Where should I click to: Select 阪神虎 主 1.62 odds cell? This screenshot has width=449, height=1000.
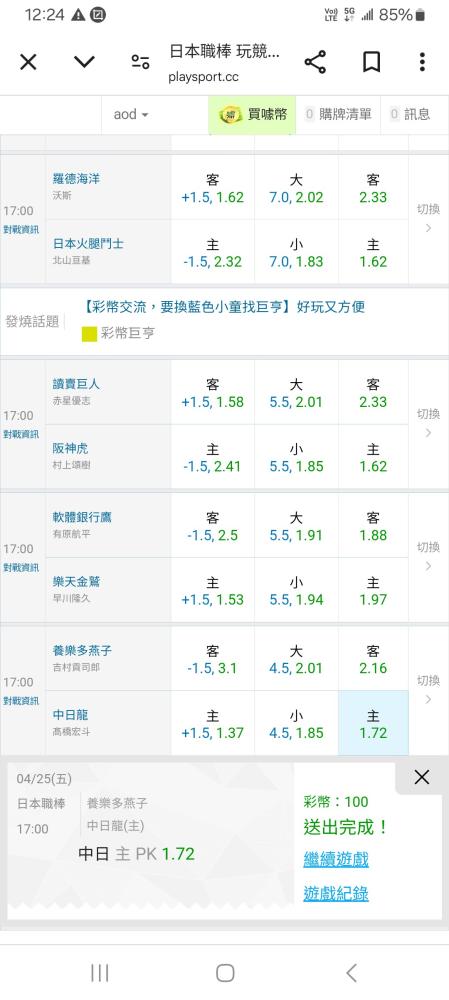tap(373, 457)
